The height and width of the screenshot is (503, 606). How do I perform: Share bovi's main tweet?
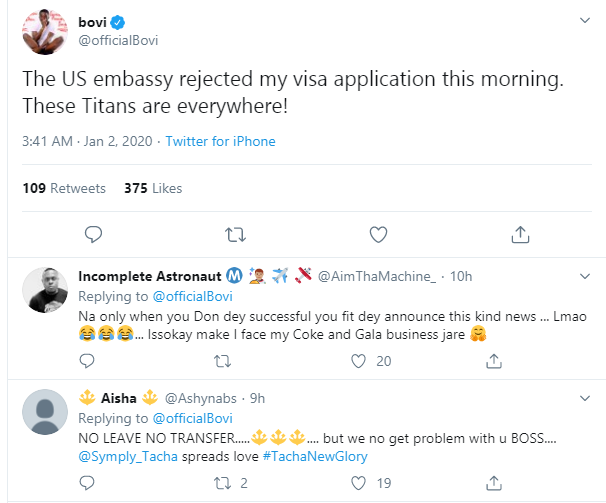520,234
